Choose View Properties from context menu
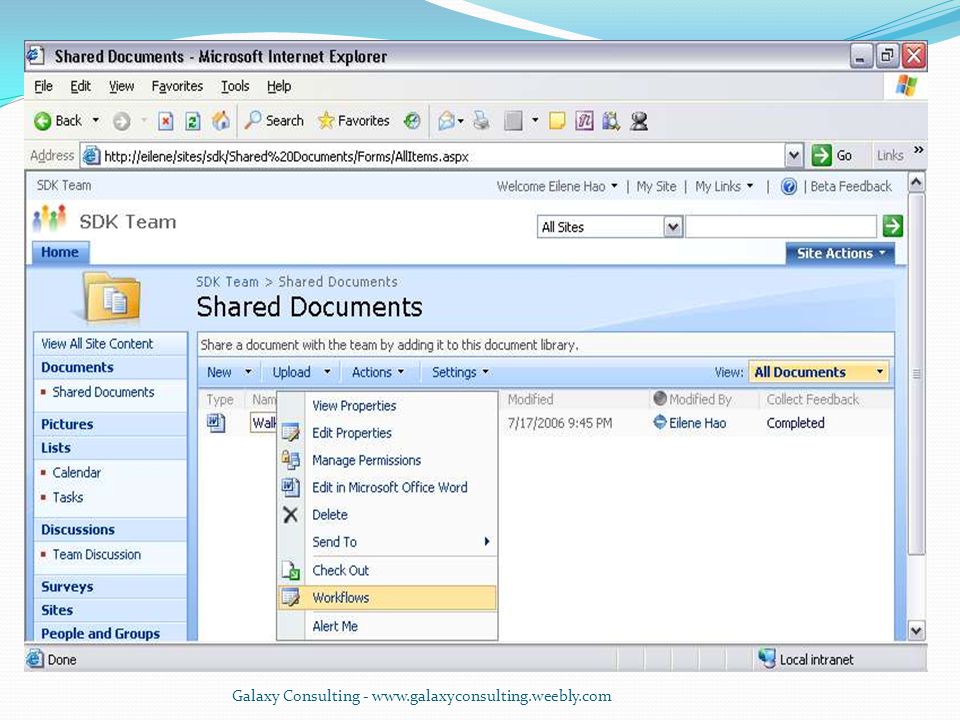Screen dimensions: 960x720 point(387,405)
